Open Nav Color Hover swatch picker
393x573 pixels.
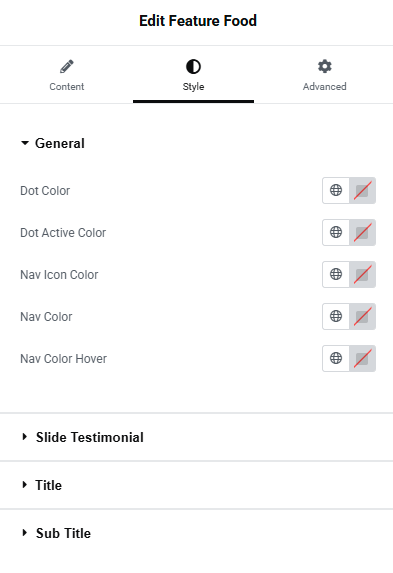[362, 358]
